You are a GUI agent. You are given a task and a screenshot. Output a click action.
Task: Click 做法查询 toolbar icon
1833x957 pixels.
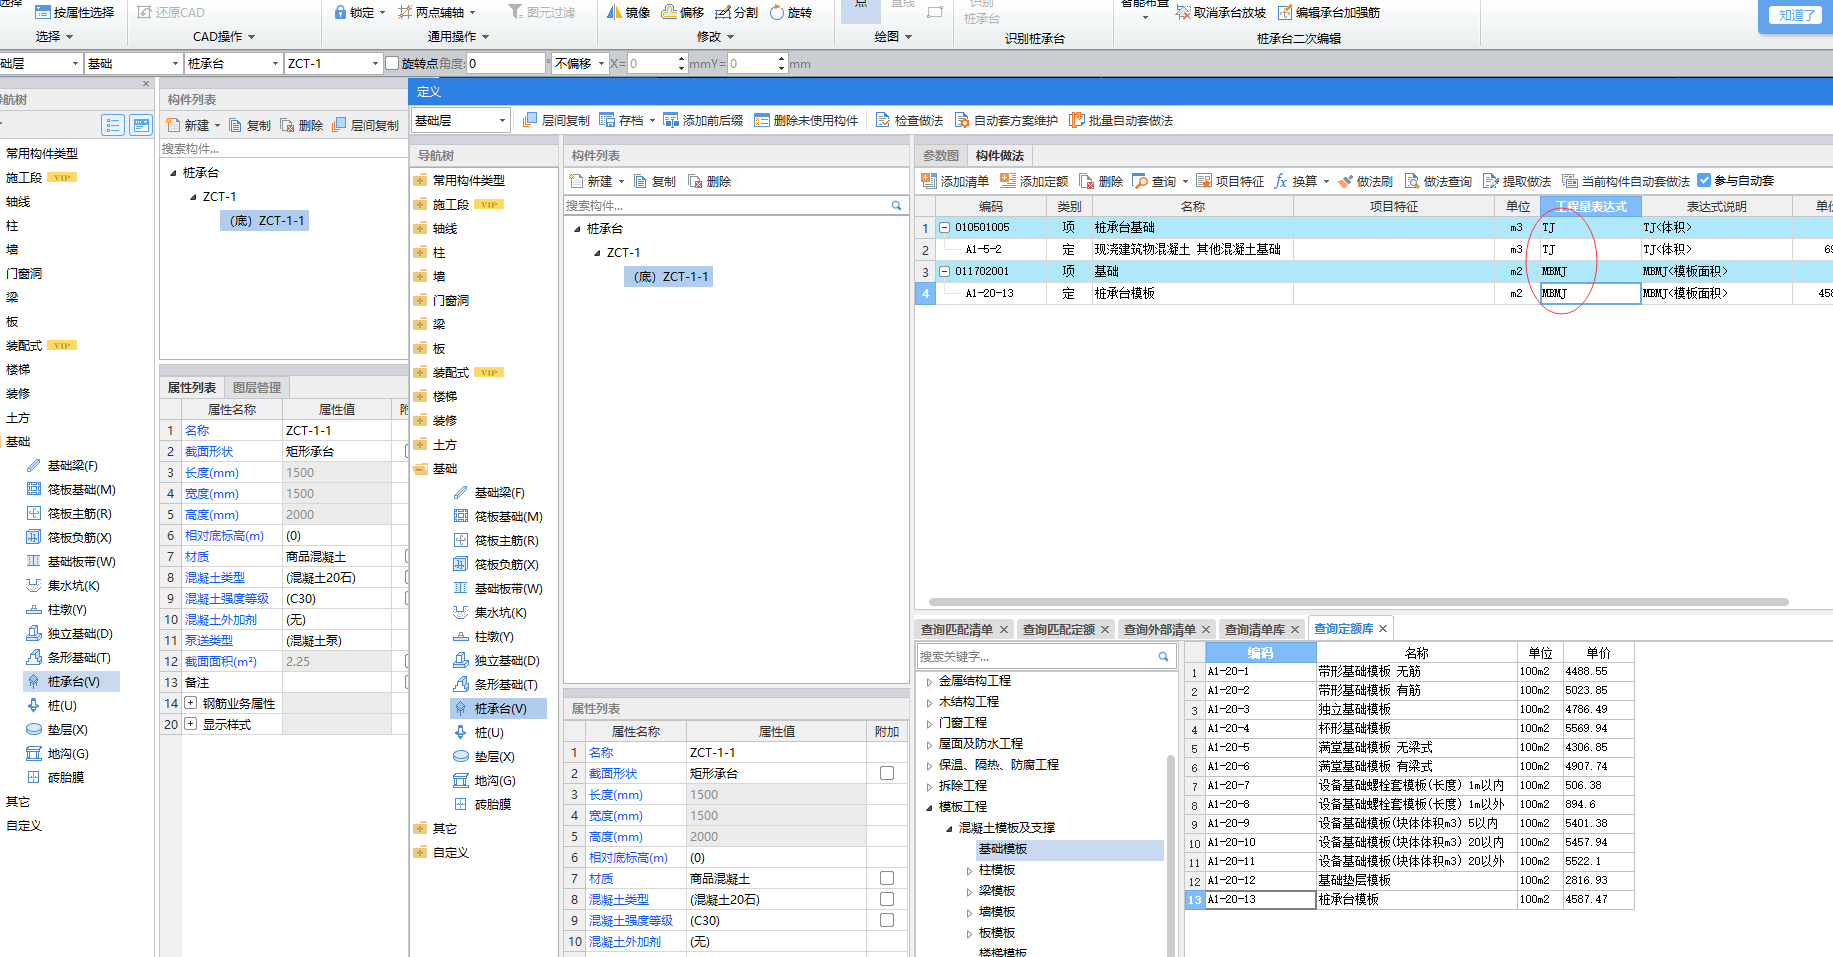[x=1412, y=181]
